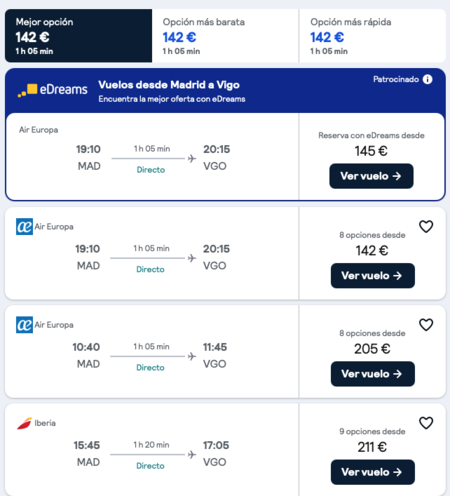This screenshot has height=496, width=450.
Task: Click the plane icon on the 10:40 flight route
Action: 192,356
